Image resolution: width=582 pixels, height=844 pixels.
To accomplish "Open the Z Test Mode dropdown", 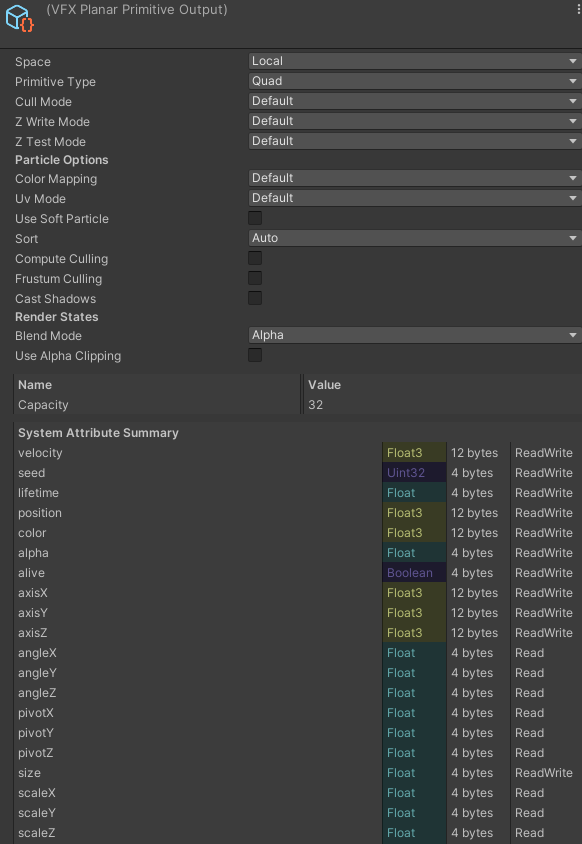I will (412, 141).
